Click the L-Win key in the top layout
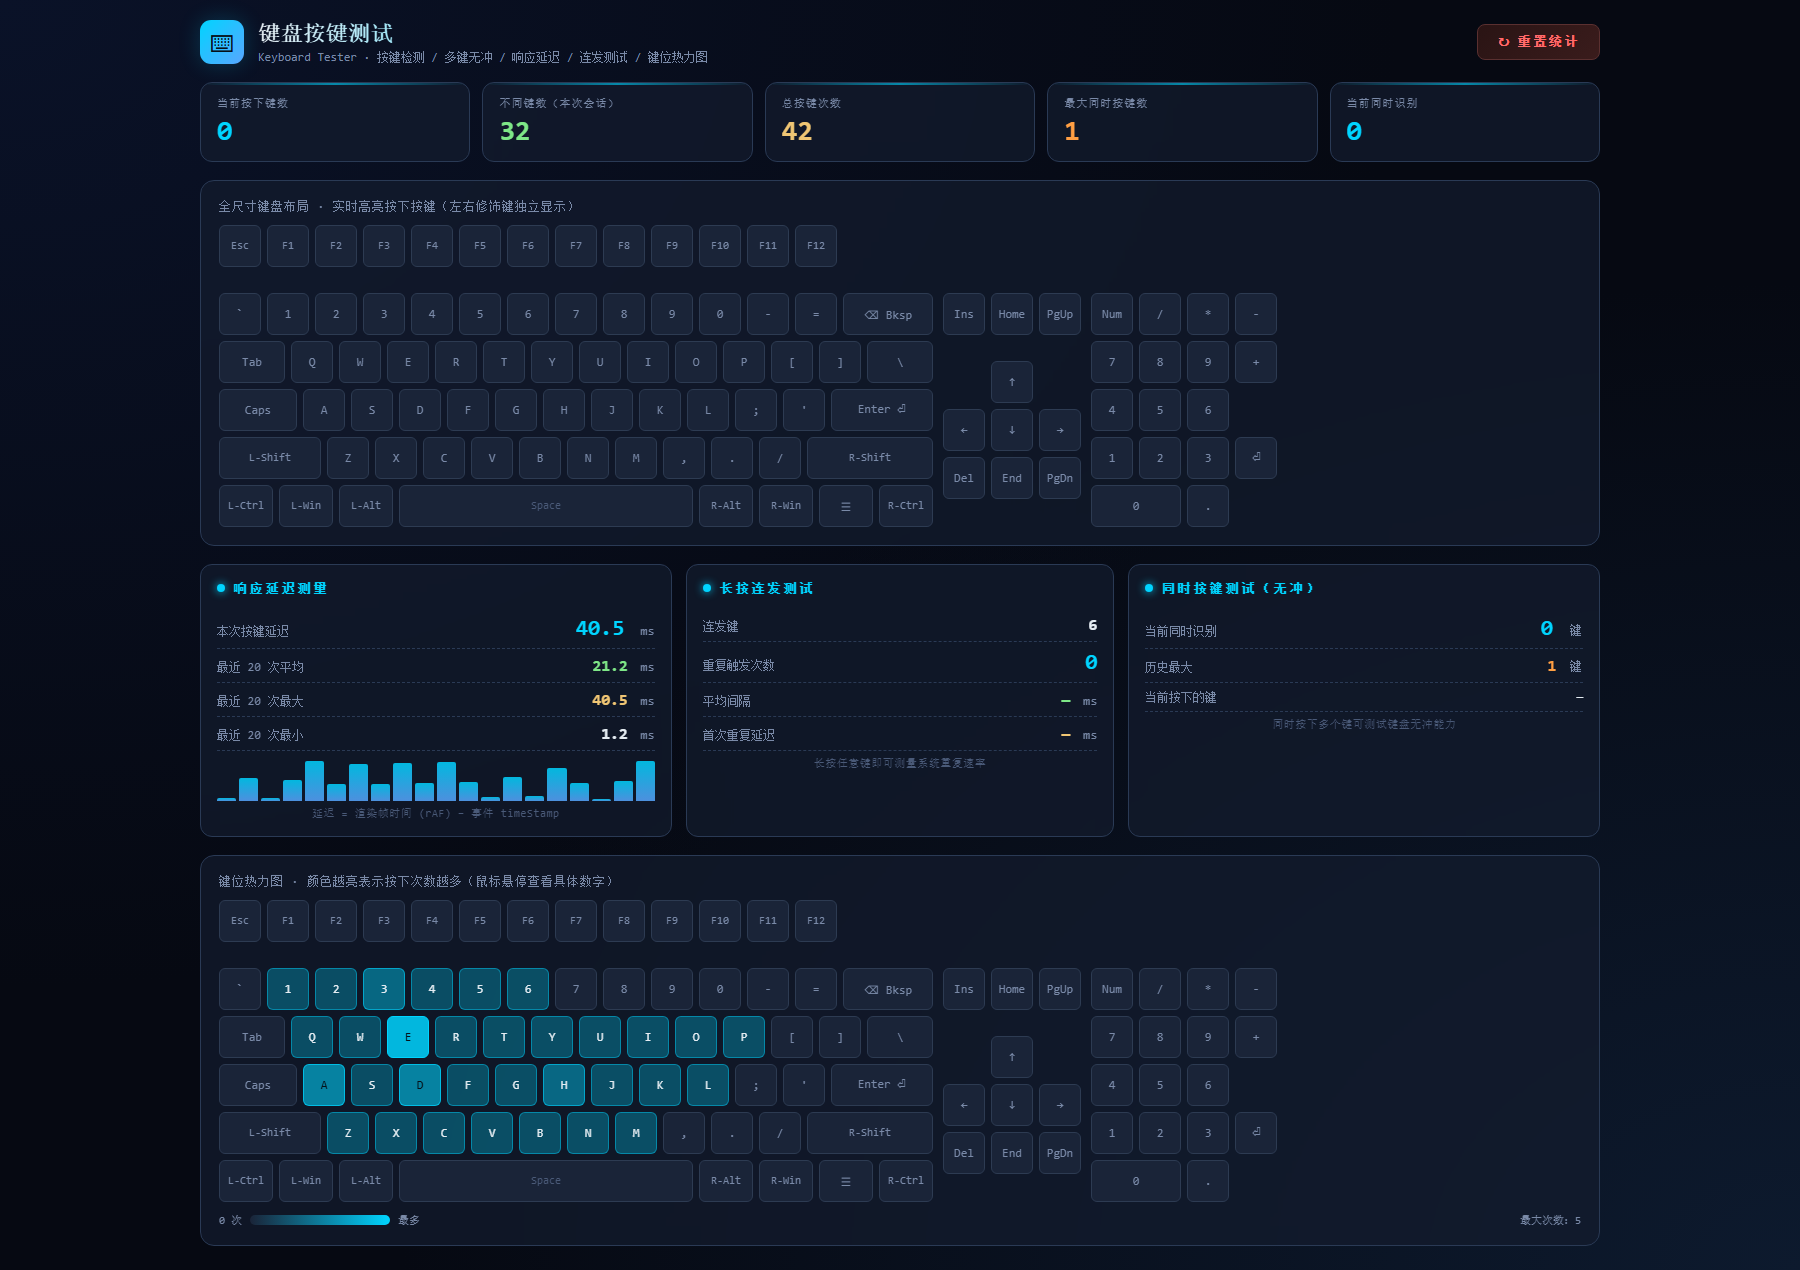The width and height of the screenshot is (1800, 1270). click(x=306, y=506)
